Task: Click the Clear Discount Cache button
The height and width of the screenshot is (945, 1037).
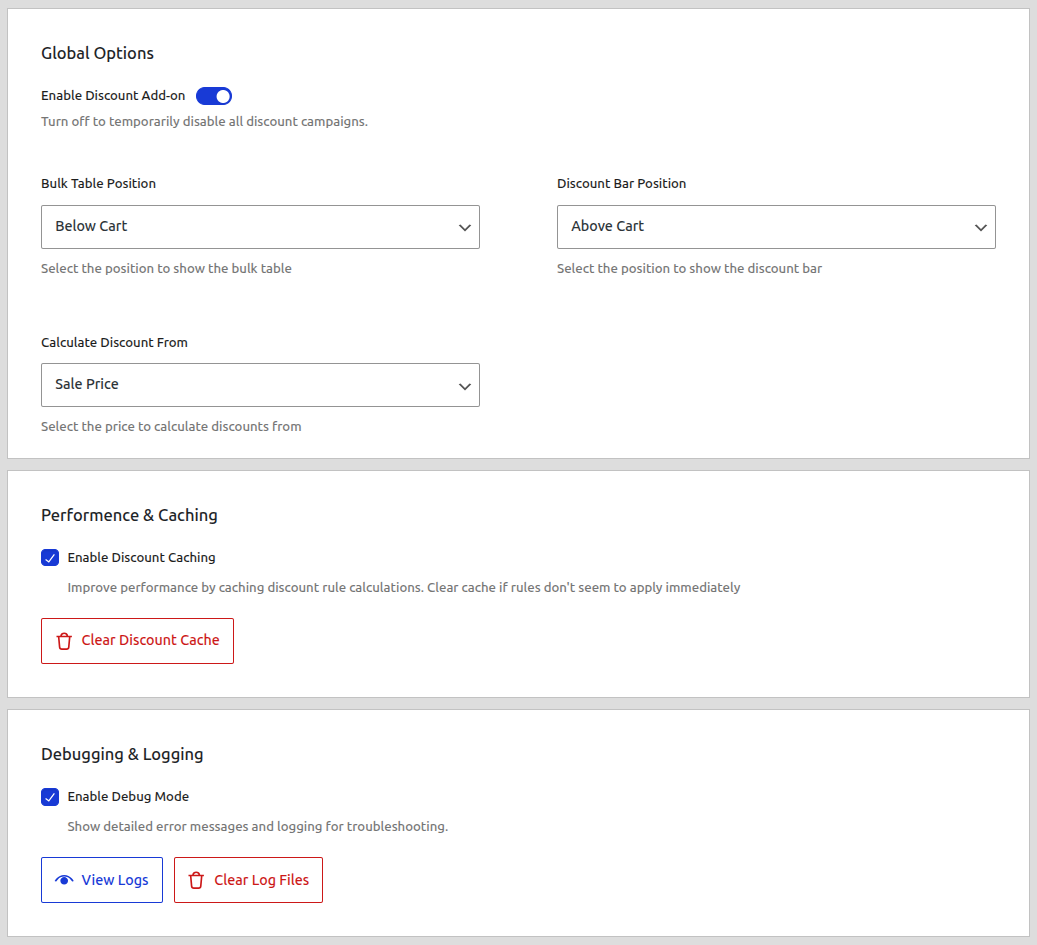Action: [x=137, y=640]
